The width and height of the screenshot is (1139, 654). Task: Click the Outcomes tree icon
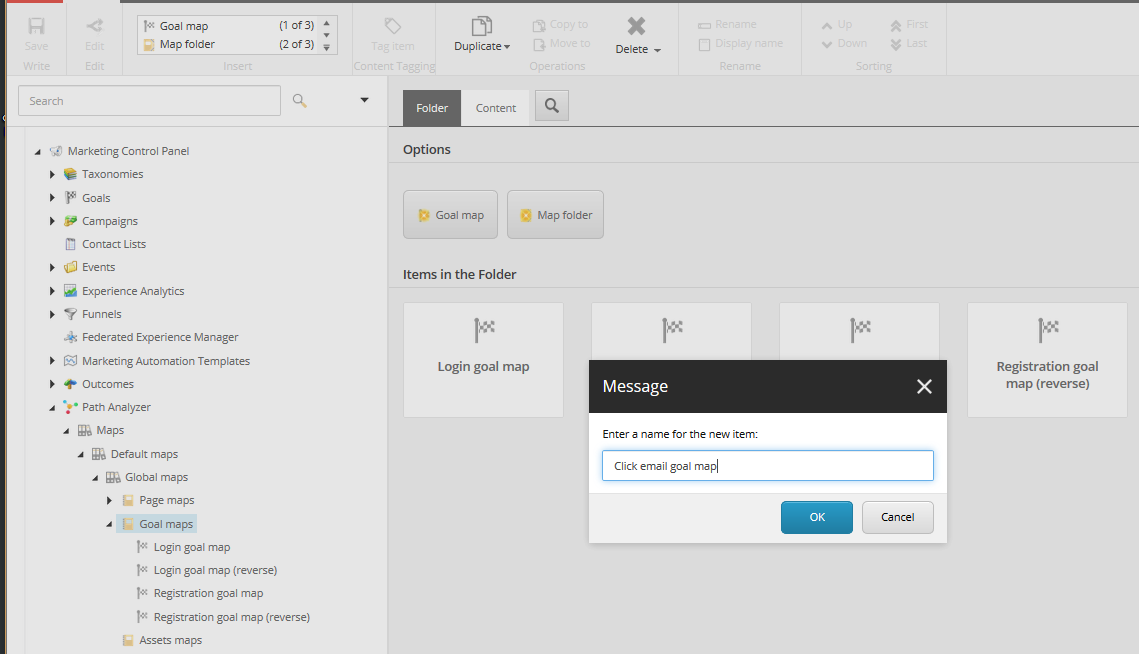click(70, 384)
